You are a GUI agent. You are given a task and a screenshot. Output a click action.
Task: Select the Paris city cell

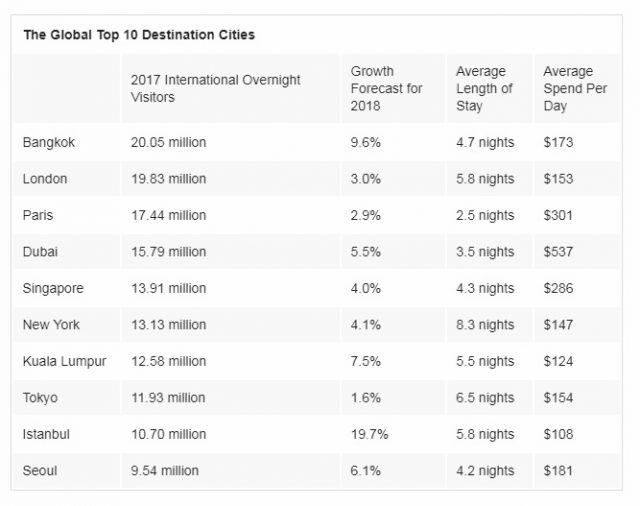tap(39, 215)
